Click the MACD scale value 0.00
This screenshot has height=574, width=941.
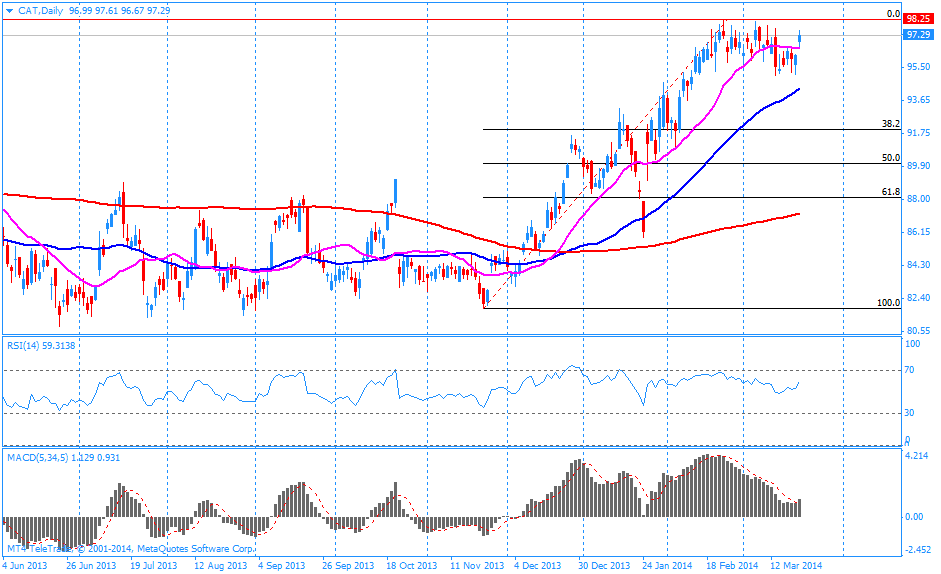pos(913,517)
